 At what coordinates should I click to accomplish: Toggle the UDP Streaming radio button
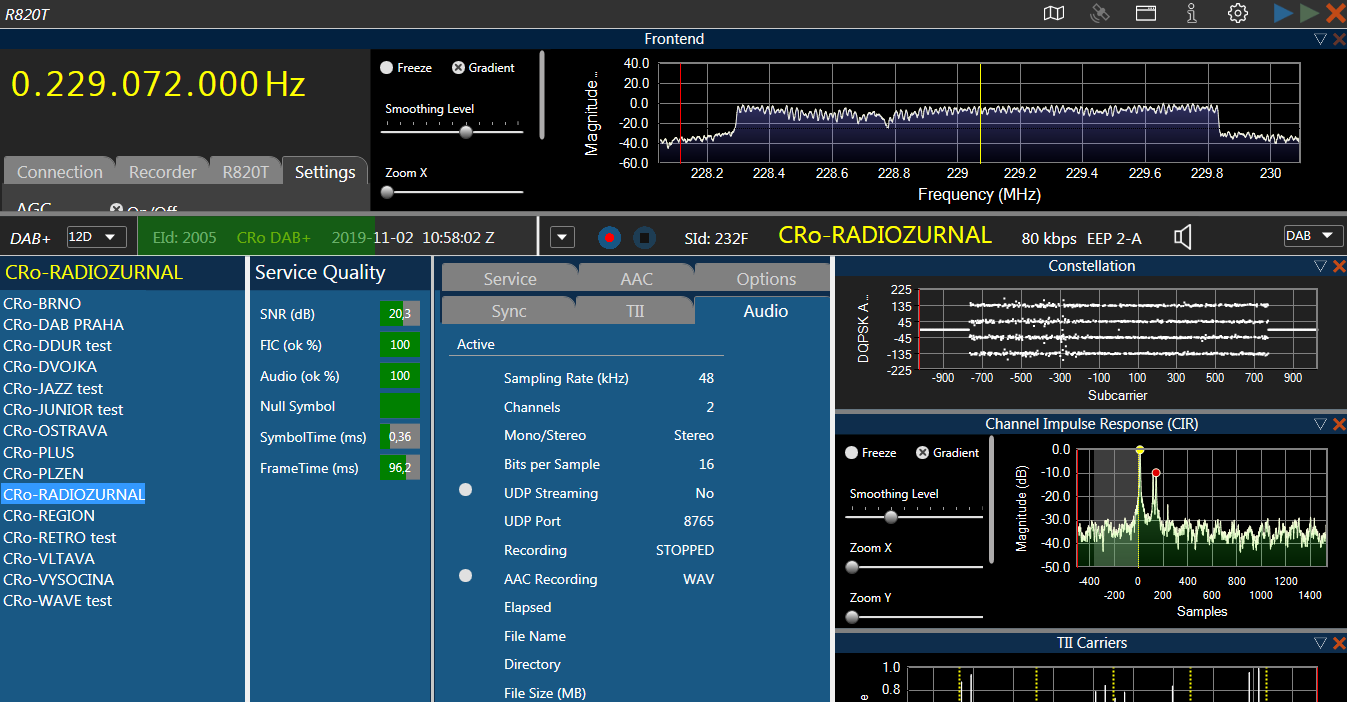click(x=465, y=490)
